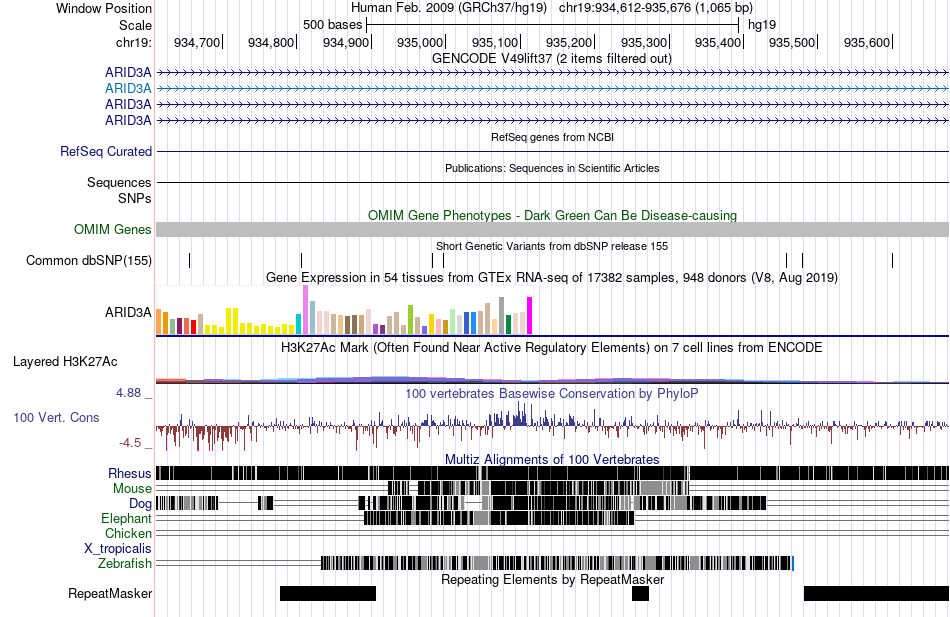Click 'Human Feb. 2009 (GRCh37/hg19)' text
This screenshot has height=617, width=950.
pyautogui.click(x=449, y=8)
